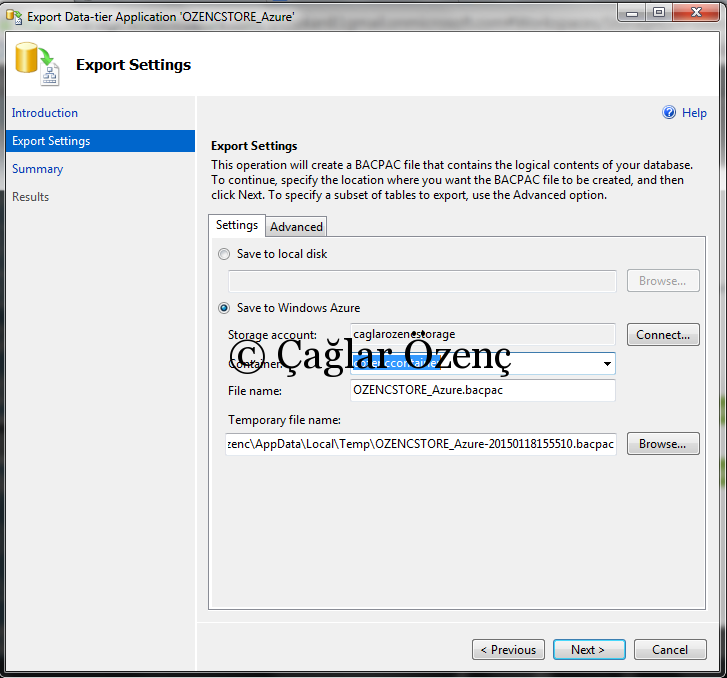Click the title bar application icon
The width and height of the screenshot is (727, 678).
[14, 17]
